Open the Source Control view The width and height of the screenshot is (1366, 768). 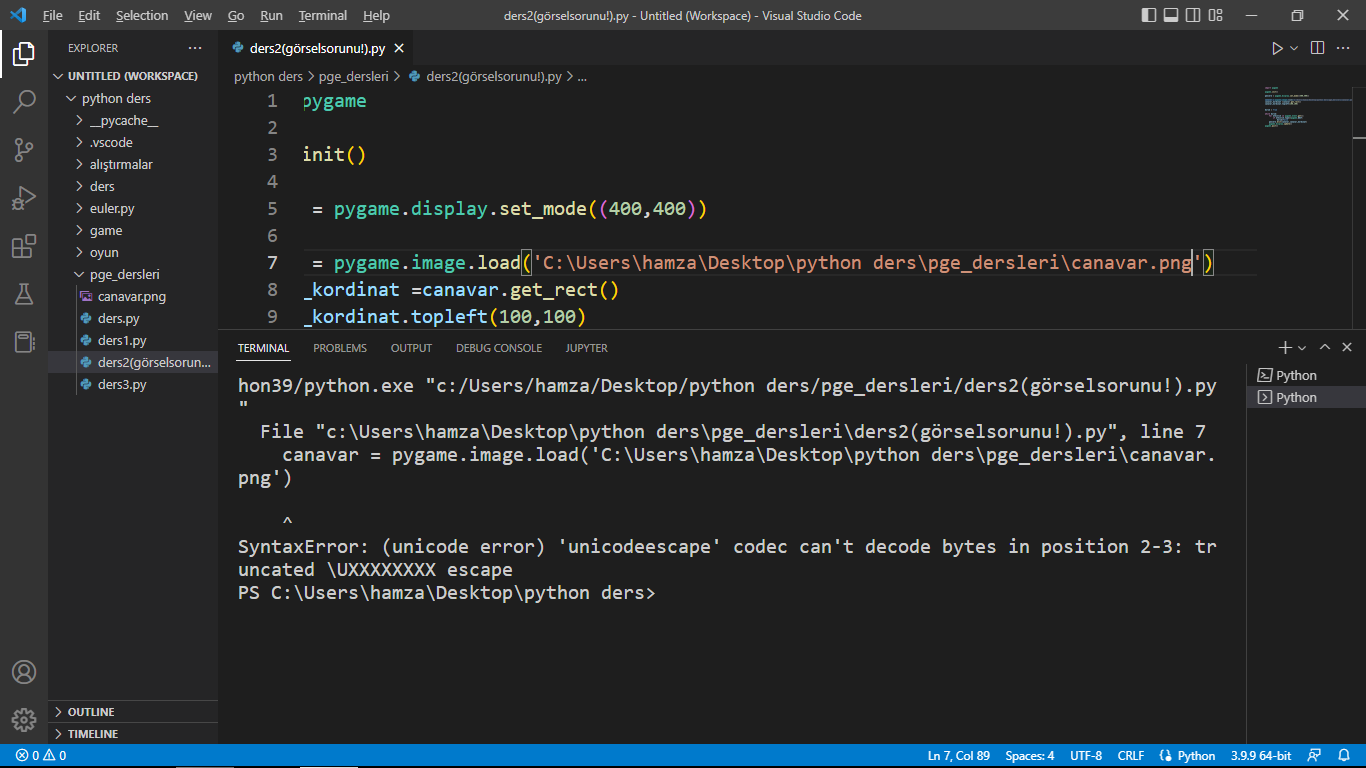[x=24, y=150]
